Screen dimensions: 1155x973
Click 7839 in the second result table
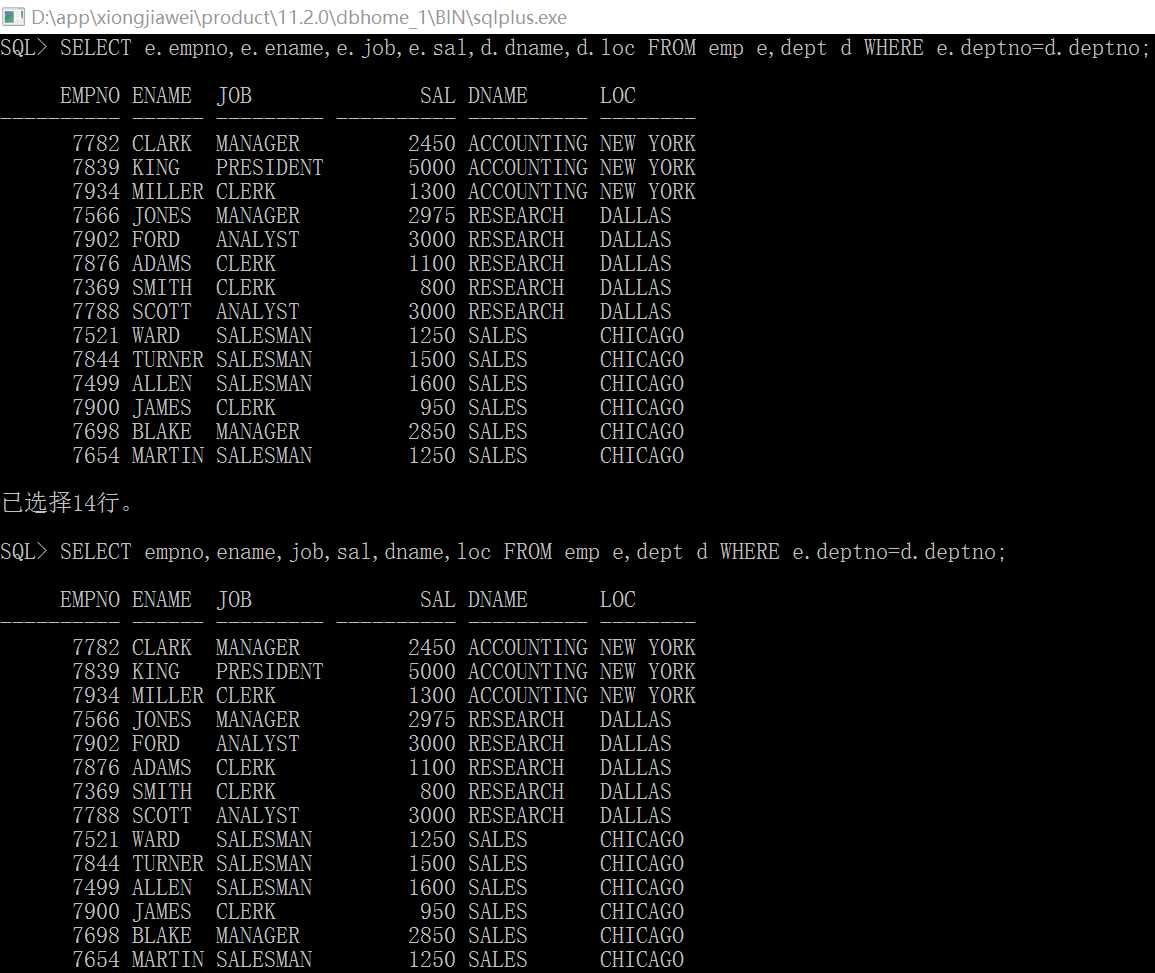pos(96,672)
